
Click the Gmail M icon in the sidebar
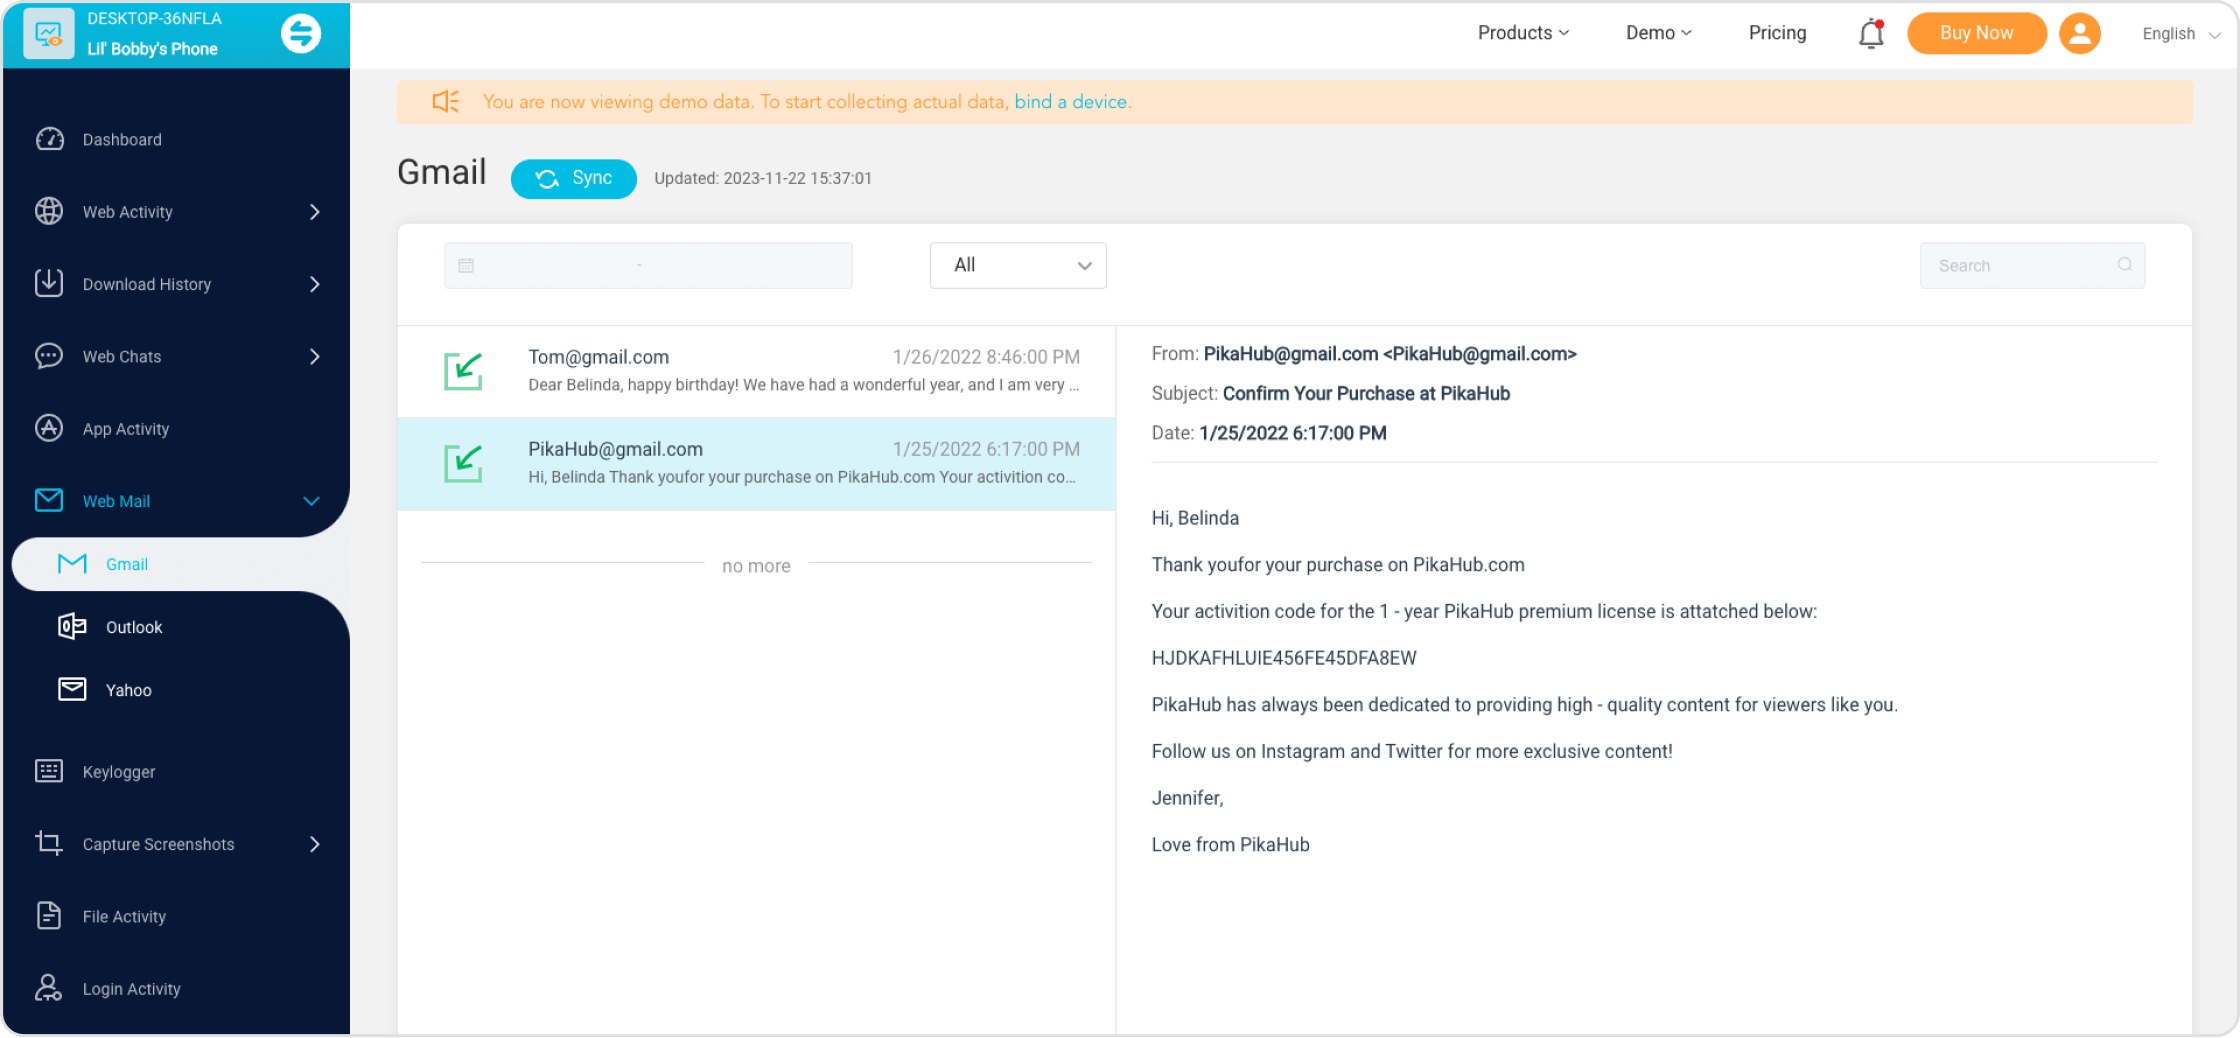72,564
